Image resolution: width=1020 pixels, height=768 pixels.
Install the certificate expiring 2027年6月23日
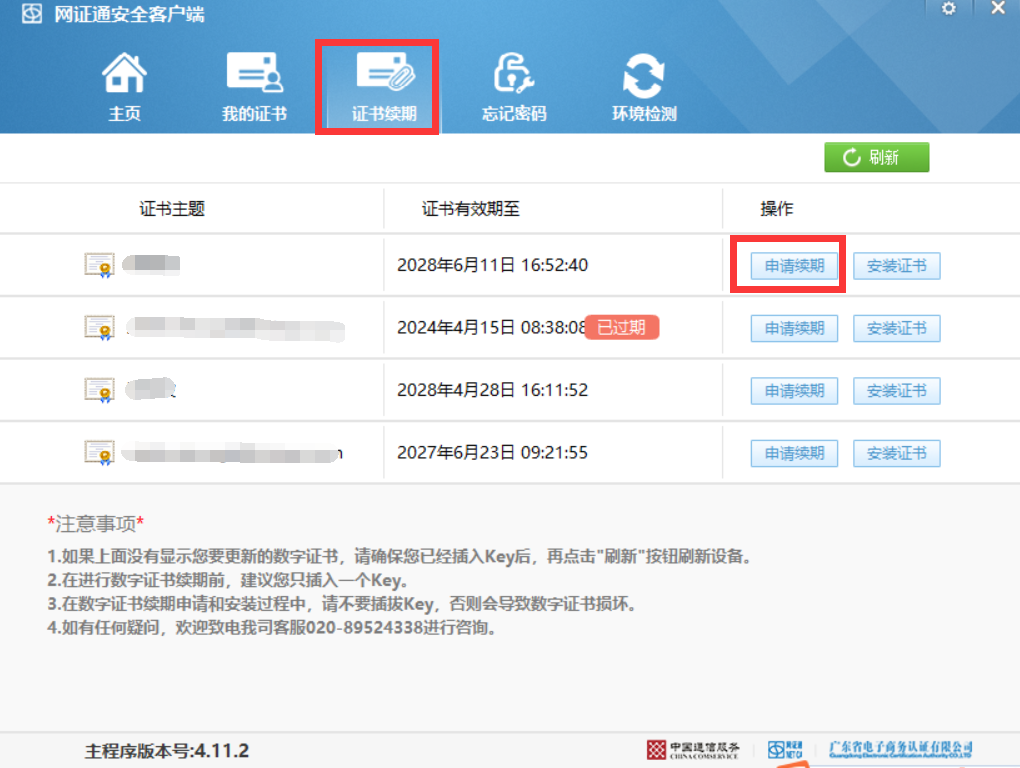click(896, 453)
